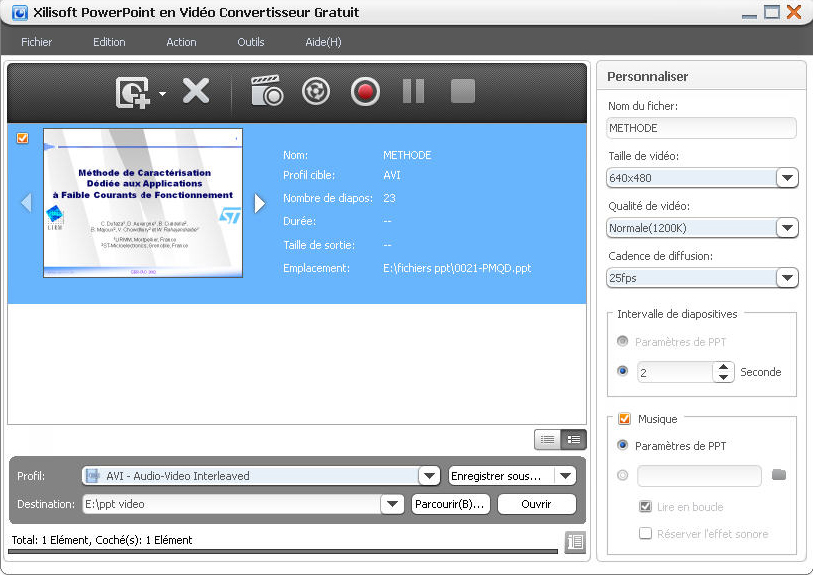Click the clapperboard camera rehearsal icon
The width and height of the screenshot is (813, 575).
(267, 91)
